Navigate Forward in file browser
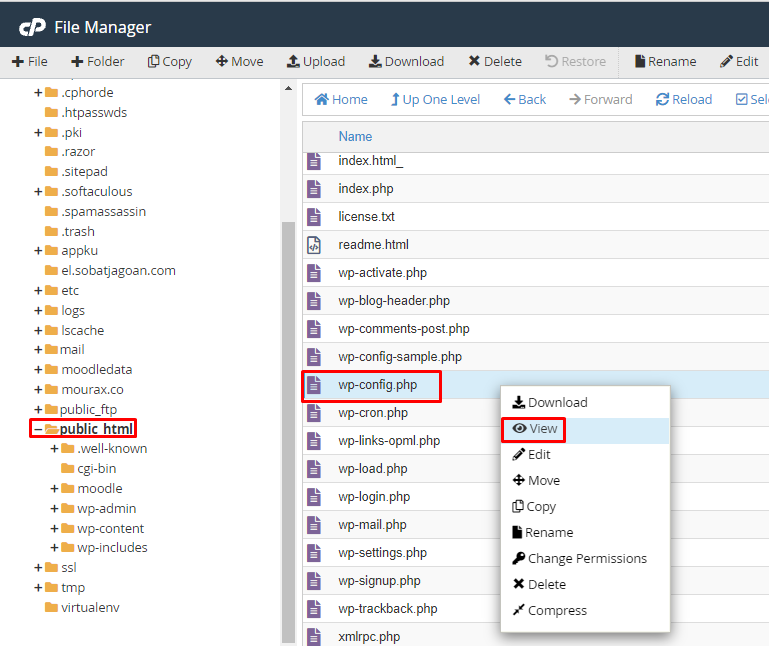Viewport: 769px width, 646px height. tap(601, 100)
